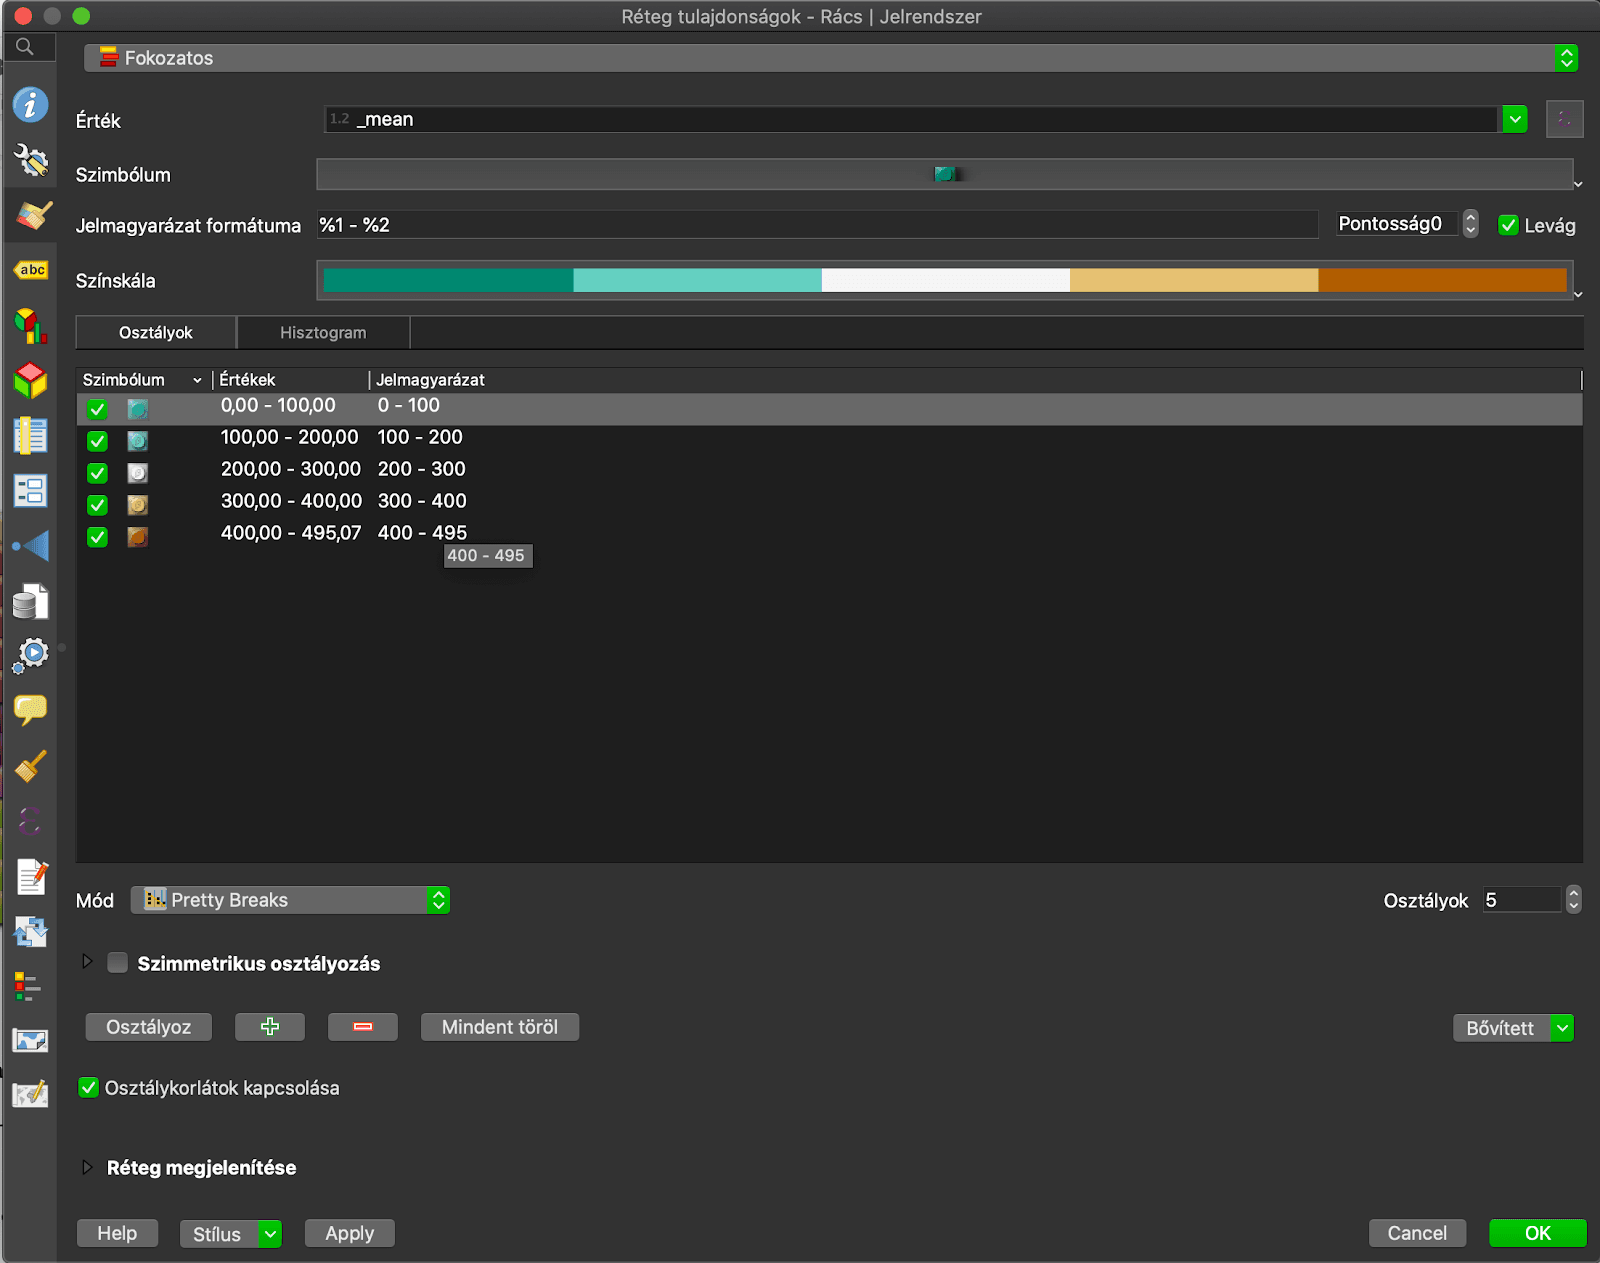The width and height of the screenshot is (1600, 1263).
Task: Open the Display speech bubble icon
Action: pos(30,710)
